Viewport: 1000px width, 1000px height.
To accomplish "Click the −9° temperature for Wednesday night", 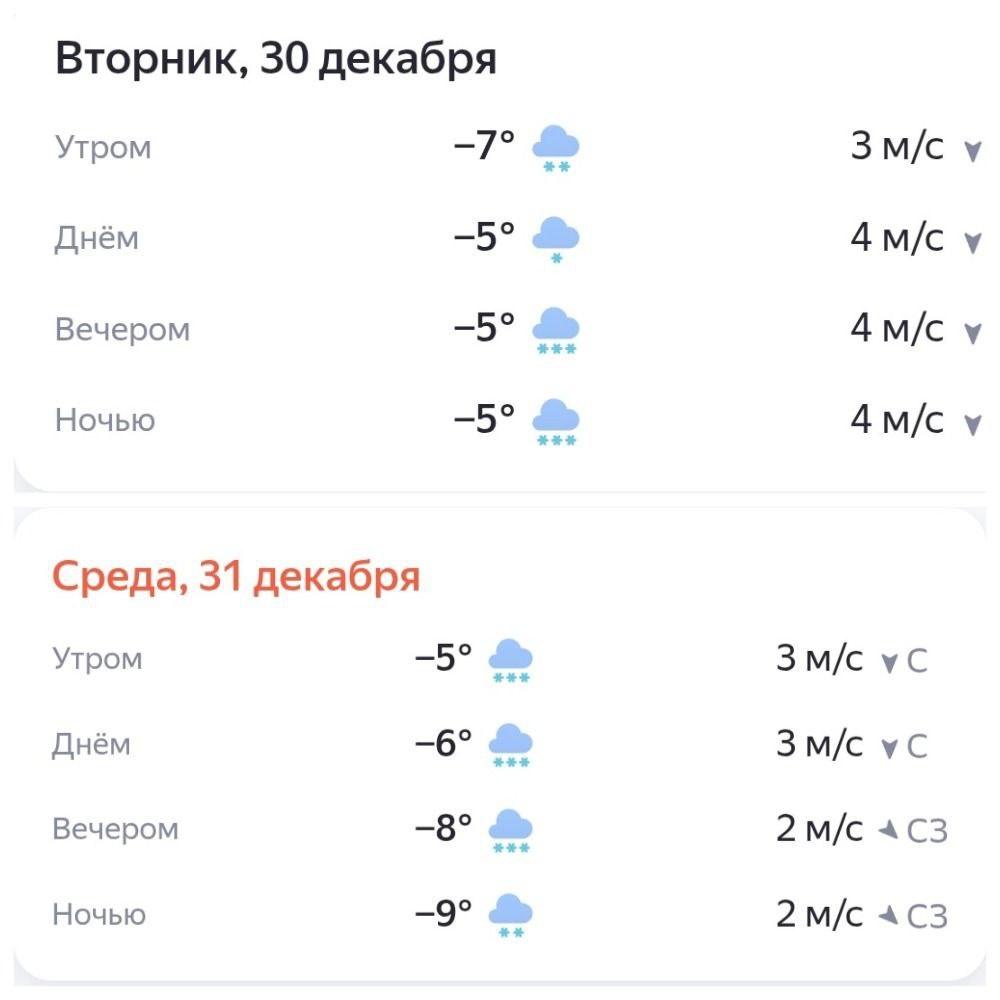I will coord(443,913).
